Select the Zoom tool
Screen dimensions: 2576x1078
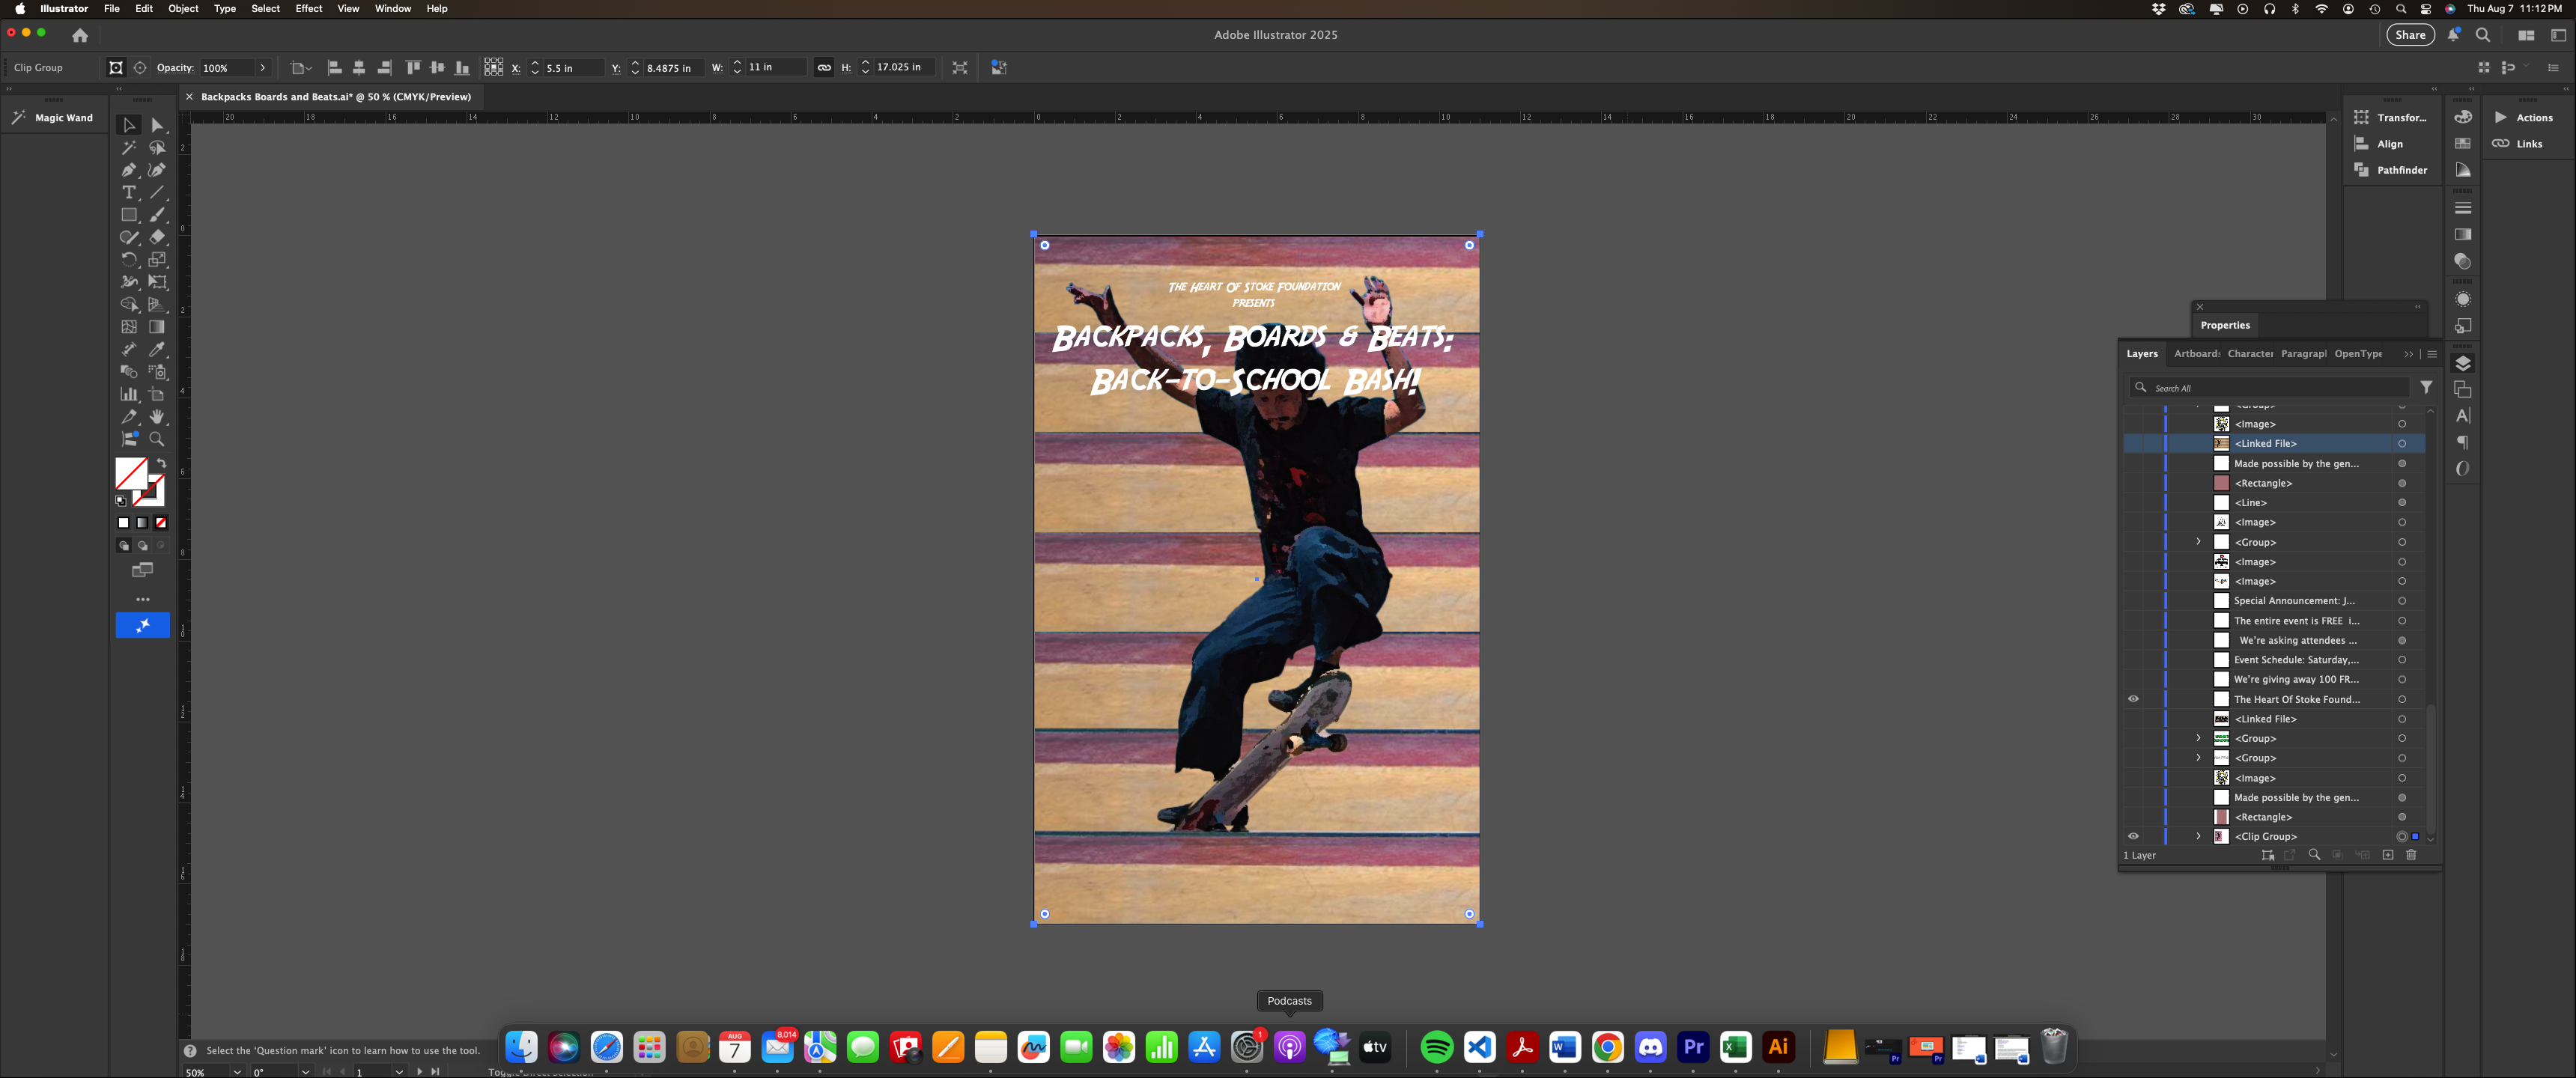(x=157, y=439)
